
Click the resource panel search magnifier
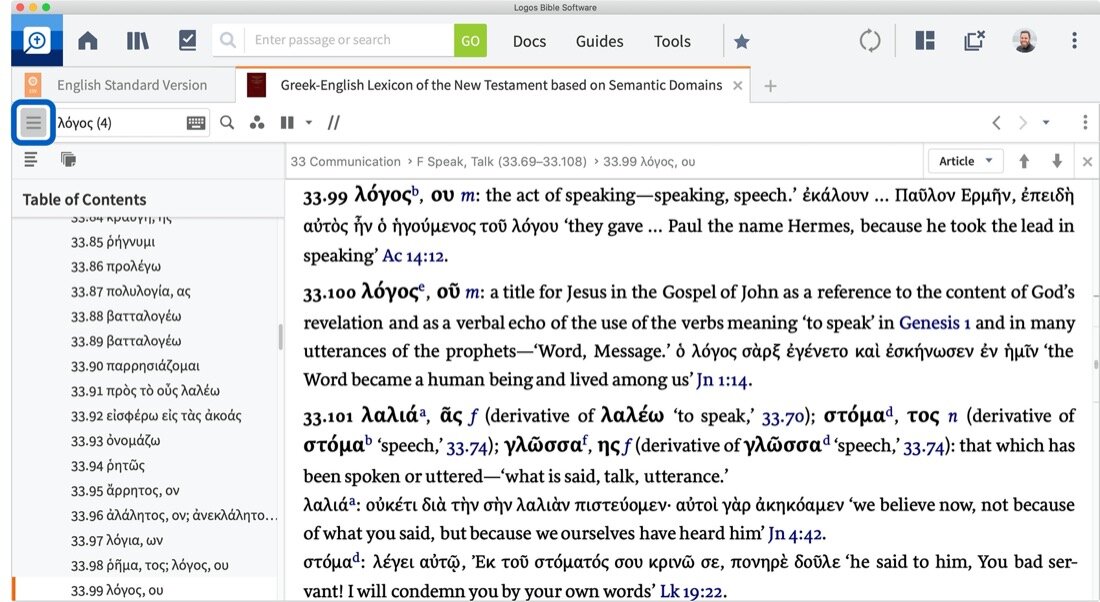click(227, 123)
